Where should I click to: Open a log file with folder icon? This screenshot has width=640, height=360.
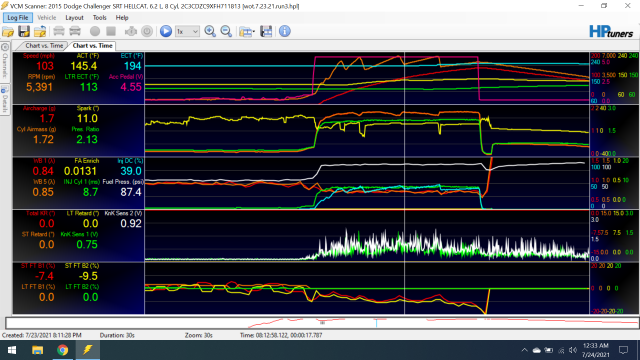pos(8,31)
